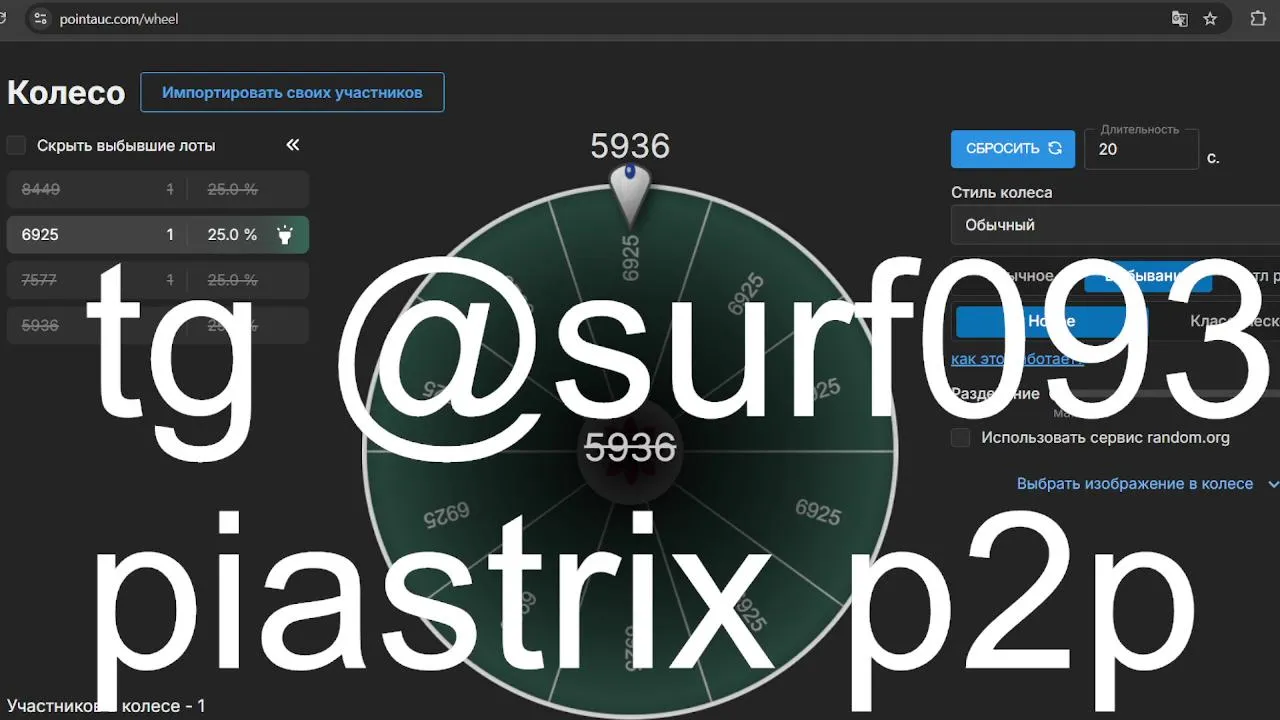The height and width of the screenshot is (720, 1280).
Task: Click the winner label 5936 above wheel
Action: pyautogui.click(x=630, y=146)
